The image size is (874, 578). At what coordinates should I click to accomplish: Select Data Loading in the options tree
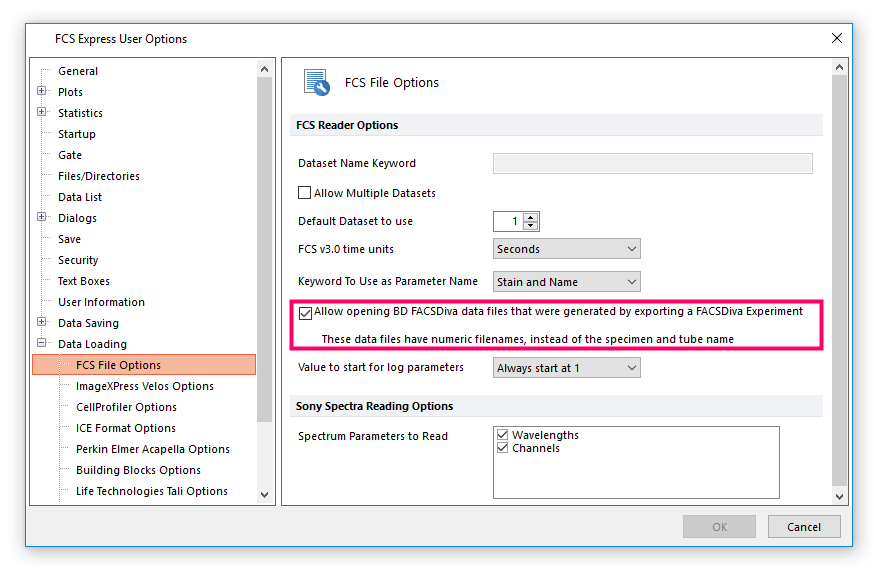[x=92, y=344]
